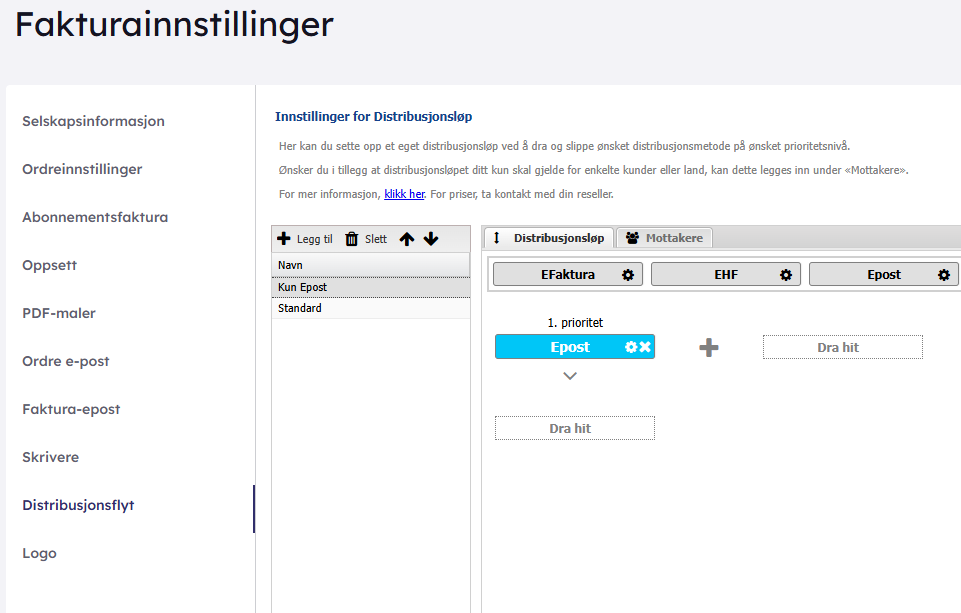This screenshot has width=961, height=613.
Task: Expand chevron below Epost priority block
Action: click(570, 376)
